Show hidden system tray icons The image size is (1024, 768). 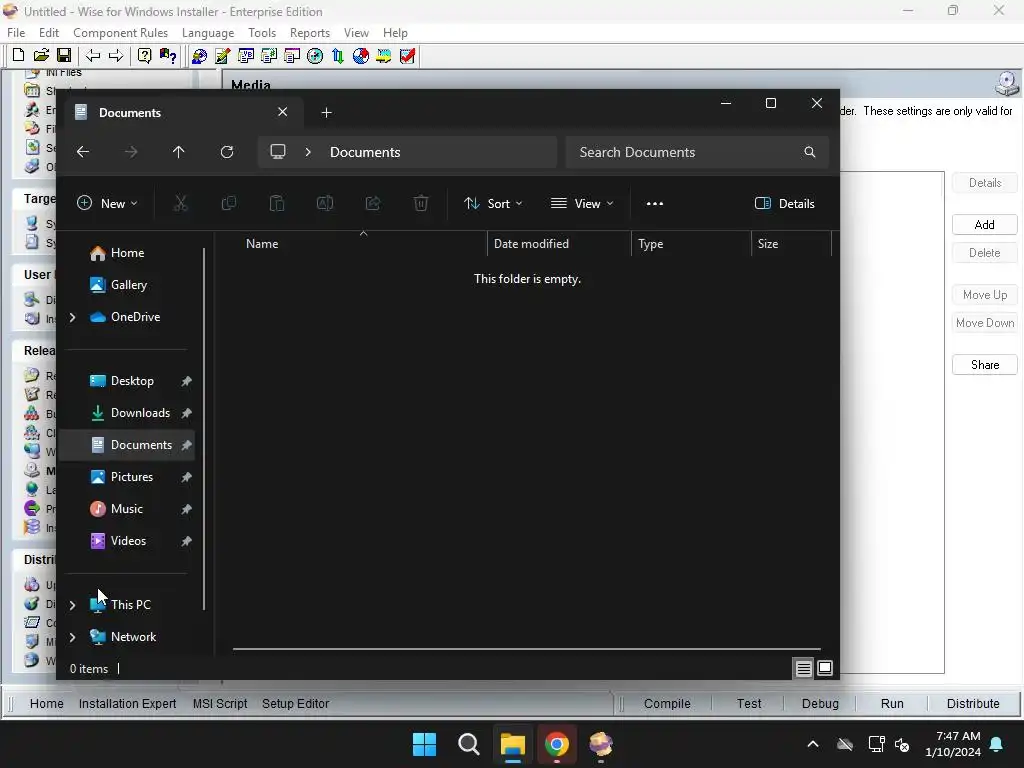[812, 744]
